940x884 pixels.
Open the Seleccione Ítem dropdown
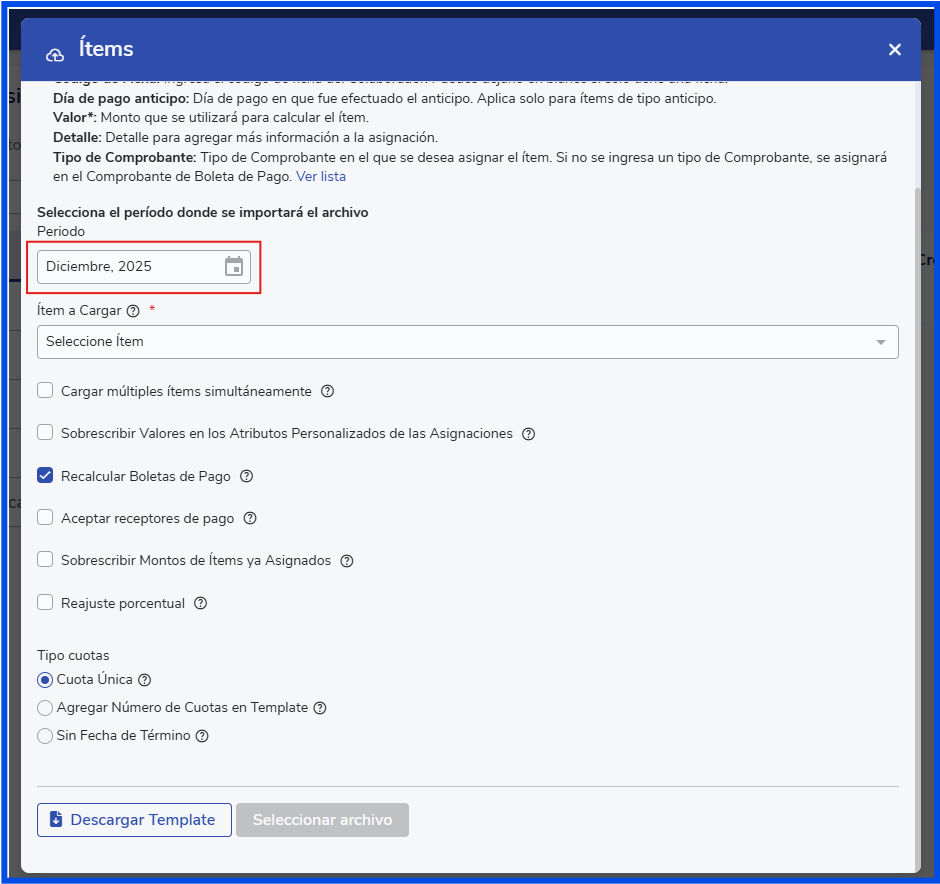467,342
